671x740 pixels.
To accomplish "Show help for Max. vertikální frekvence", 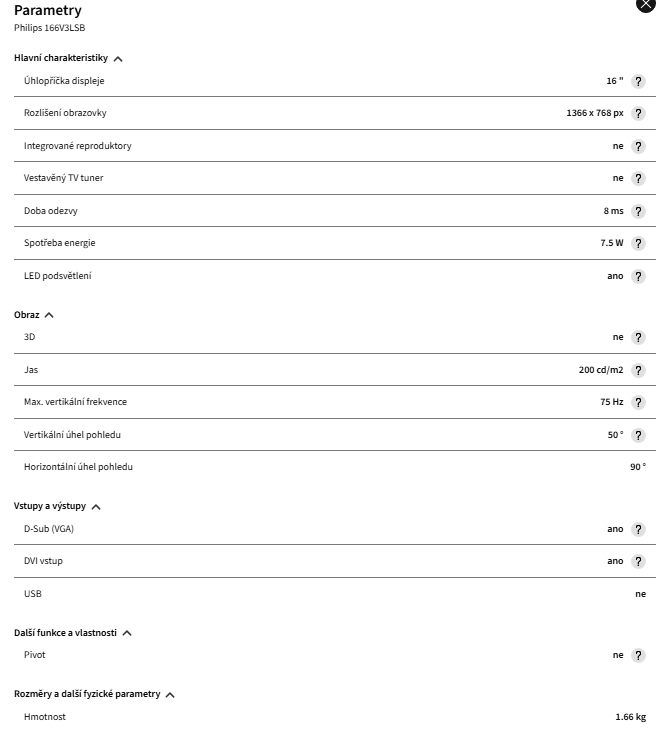I will point(639,402).
